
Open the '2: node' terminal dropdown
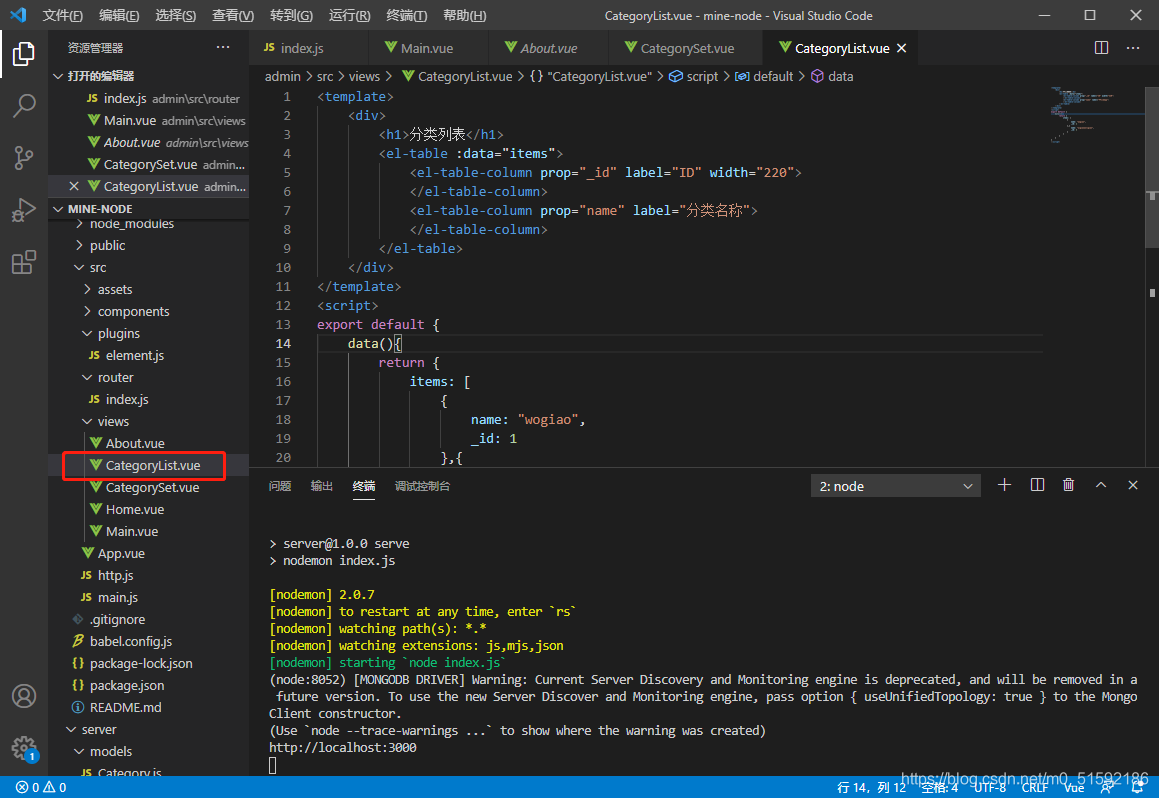click(x=895, y=486)
